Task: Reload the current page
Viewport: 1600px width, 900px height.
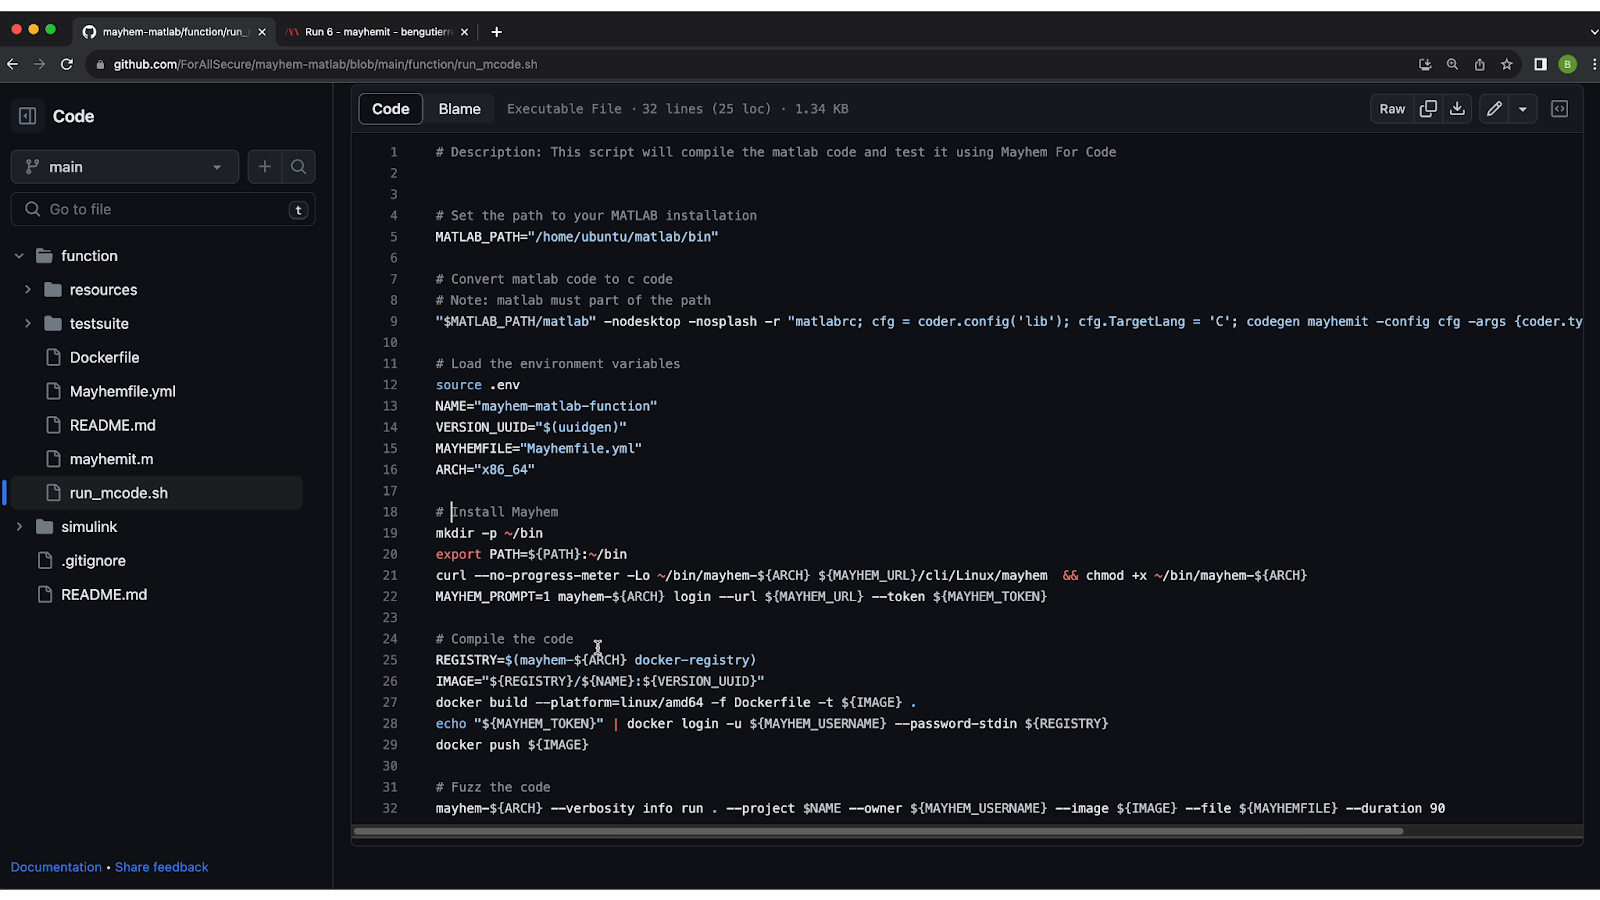Action: pos(67,64)
